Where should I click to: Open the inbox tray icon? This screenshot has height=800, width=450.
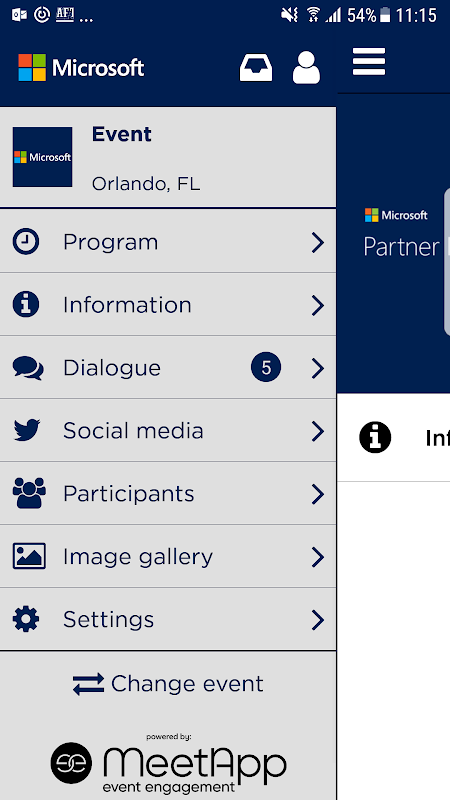point(256,68)
